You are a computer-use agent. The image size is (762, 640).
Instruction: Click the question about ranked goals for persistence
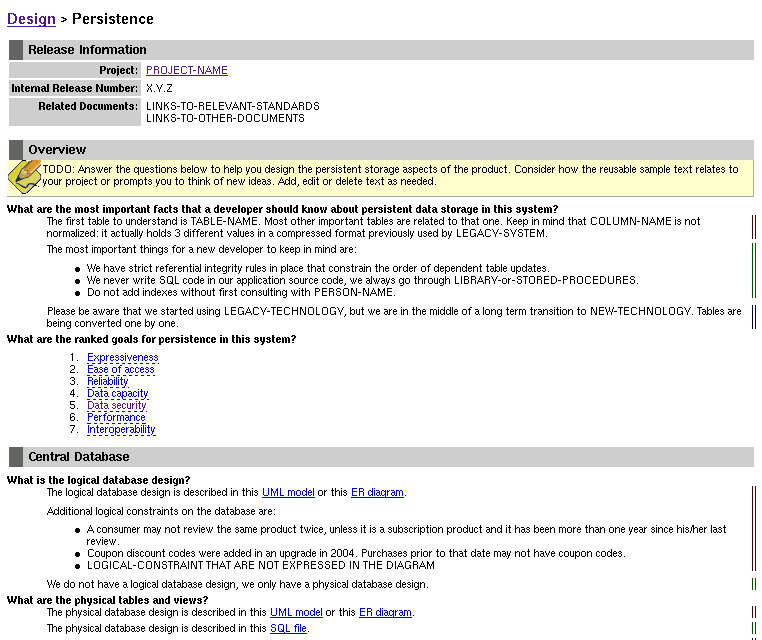click(x=151, y=340)
